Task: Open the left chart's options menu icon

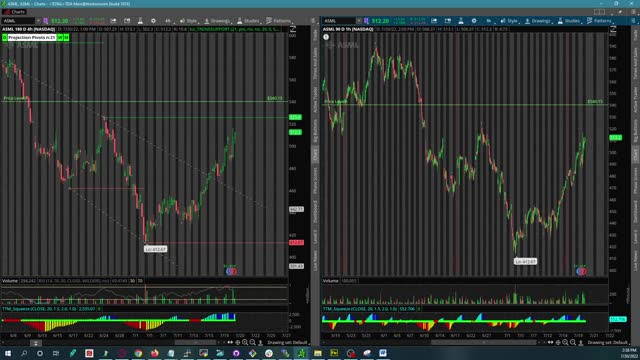Action: coord(313,21)
